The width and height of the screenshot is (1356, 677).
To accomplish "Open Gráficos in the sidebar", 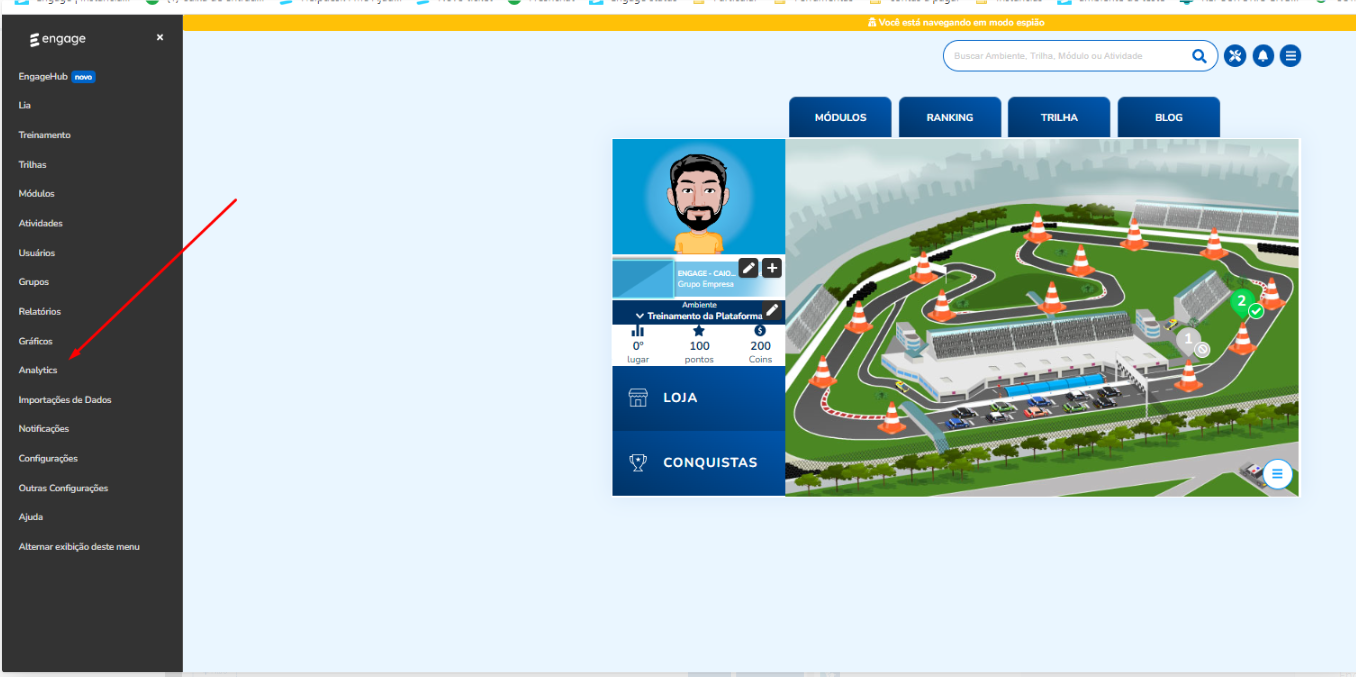I will tap(36, 341).
